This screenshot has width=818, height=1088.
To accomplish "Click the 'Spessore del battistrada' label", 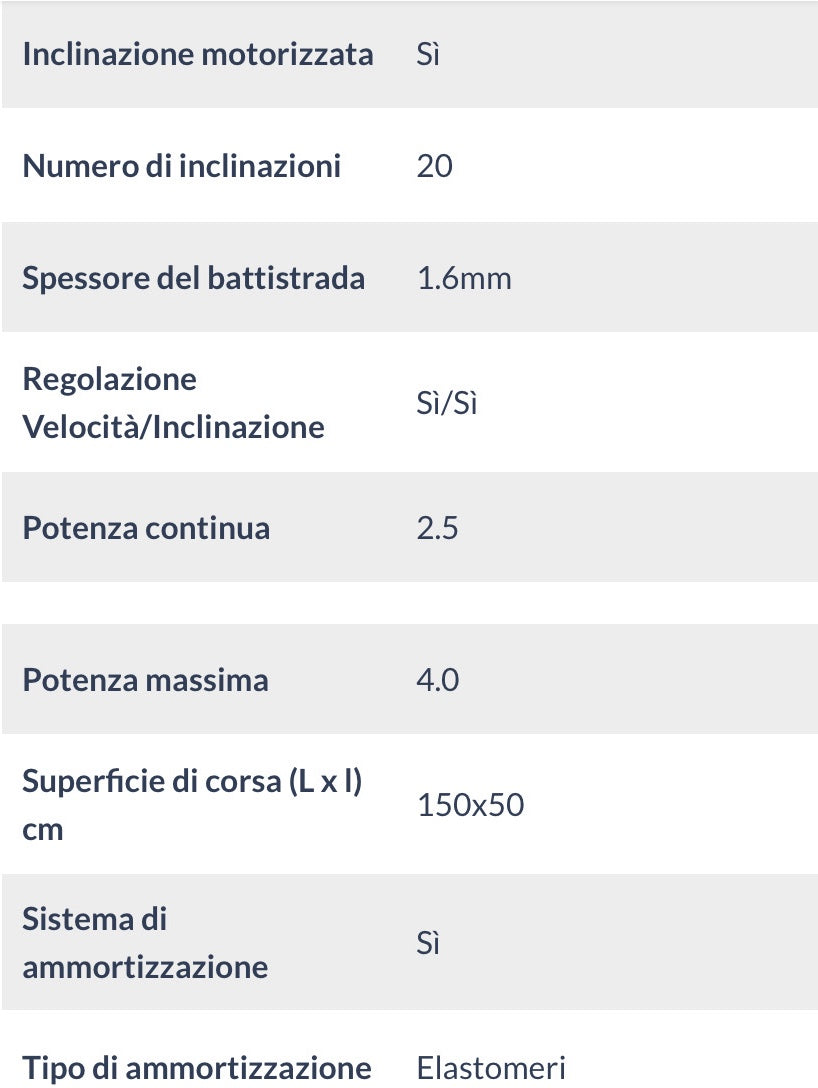I will point(194,277).
